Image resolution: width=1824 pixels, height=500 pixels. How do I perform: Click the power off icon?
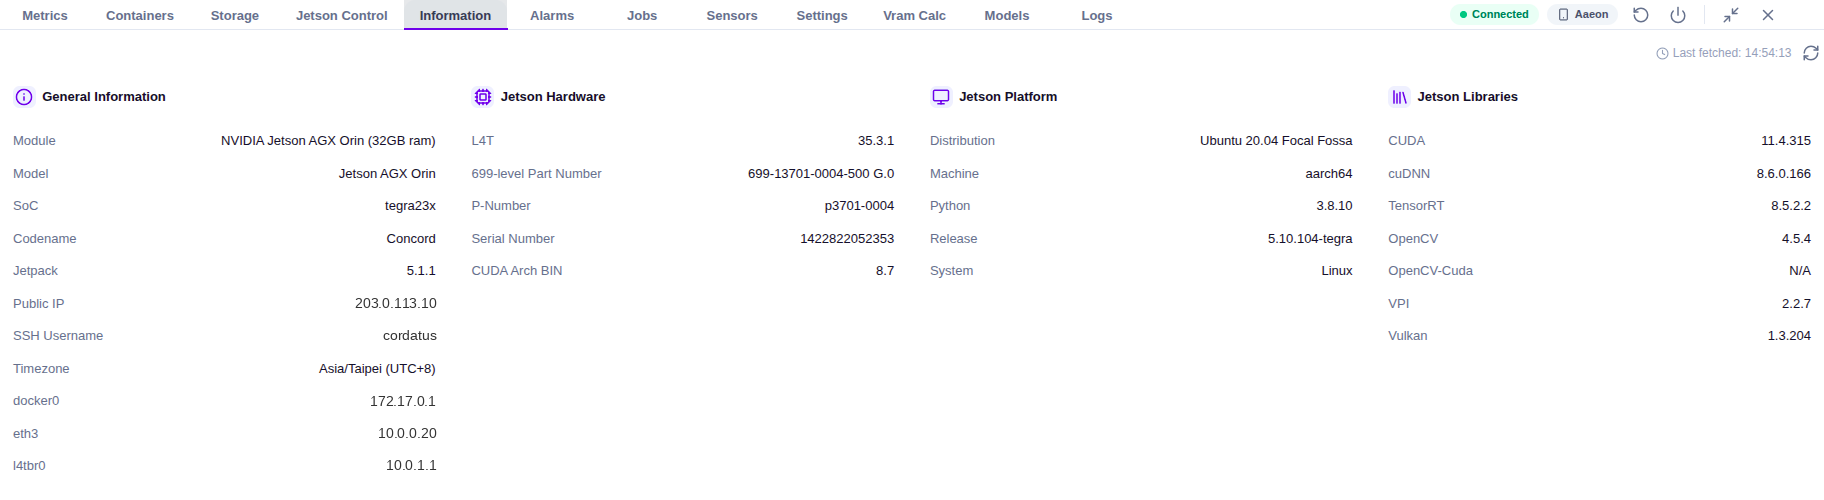click(x=1678, y=15)
